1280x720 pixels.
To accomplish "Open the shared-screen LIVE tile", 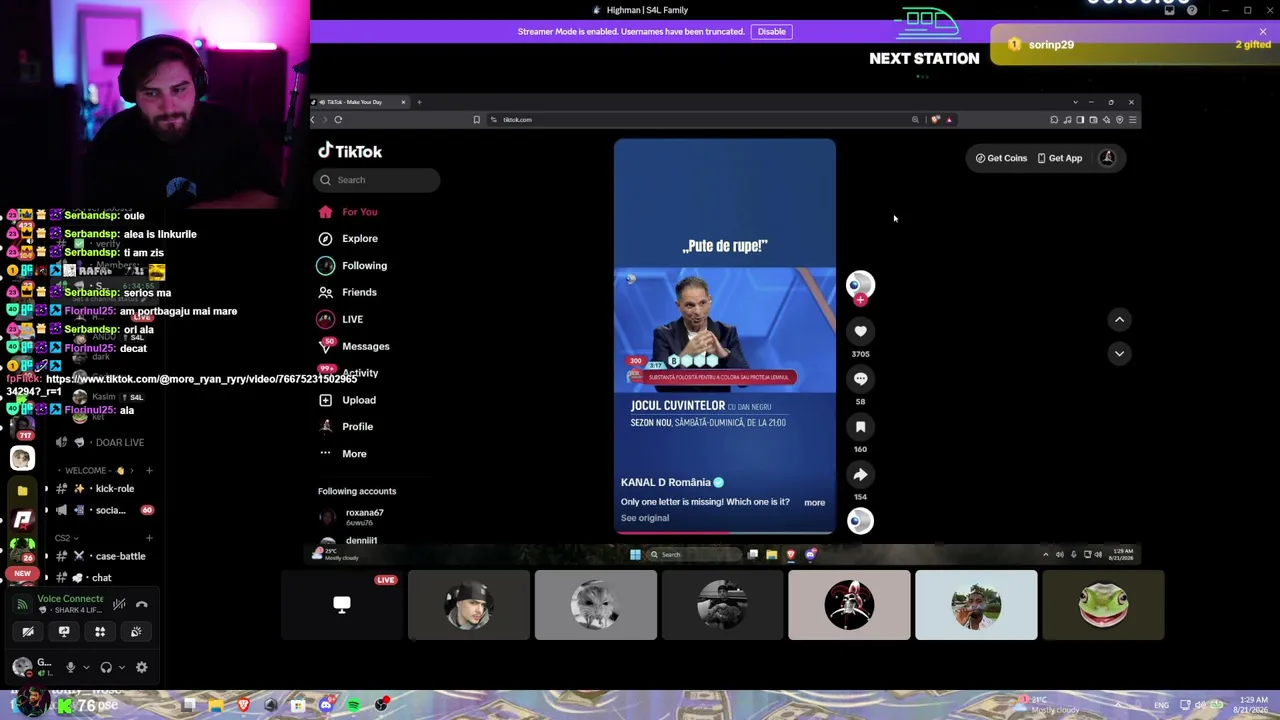I will [342, 605].
